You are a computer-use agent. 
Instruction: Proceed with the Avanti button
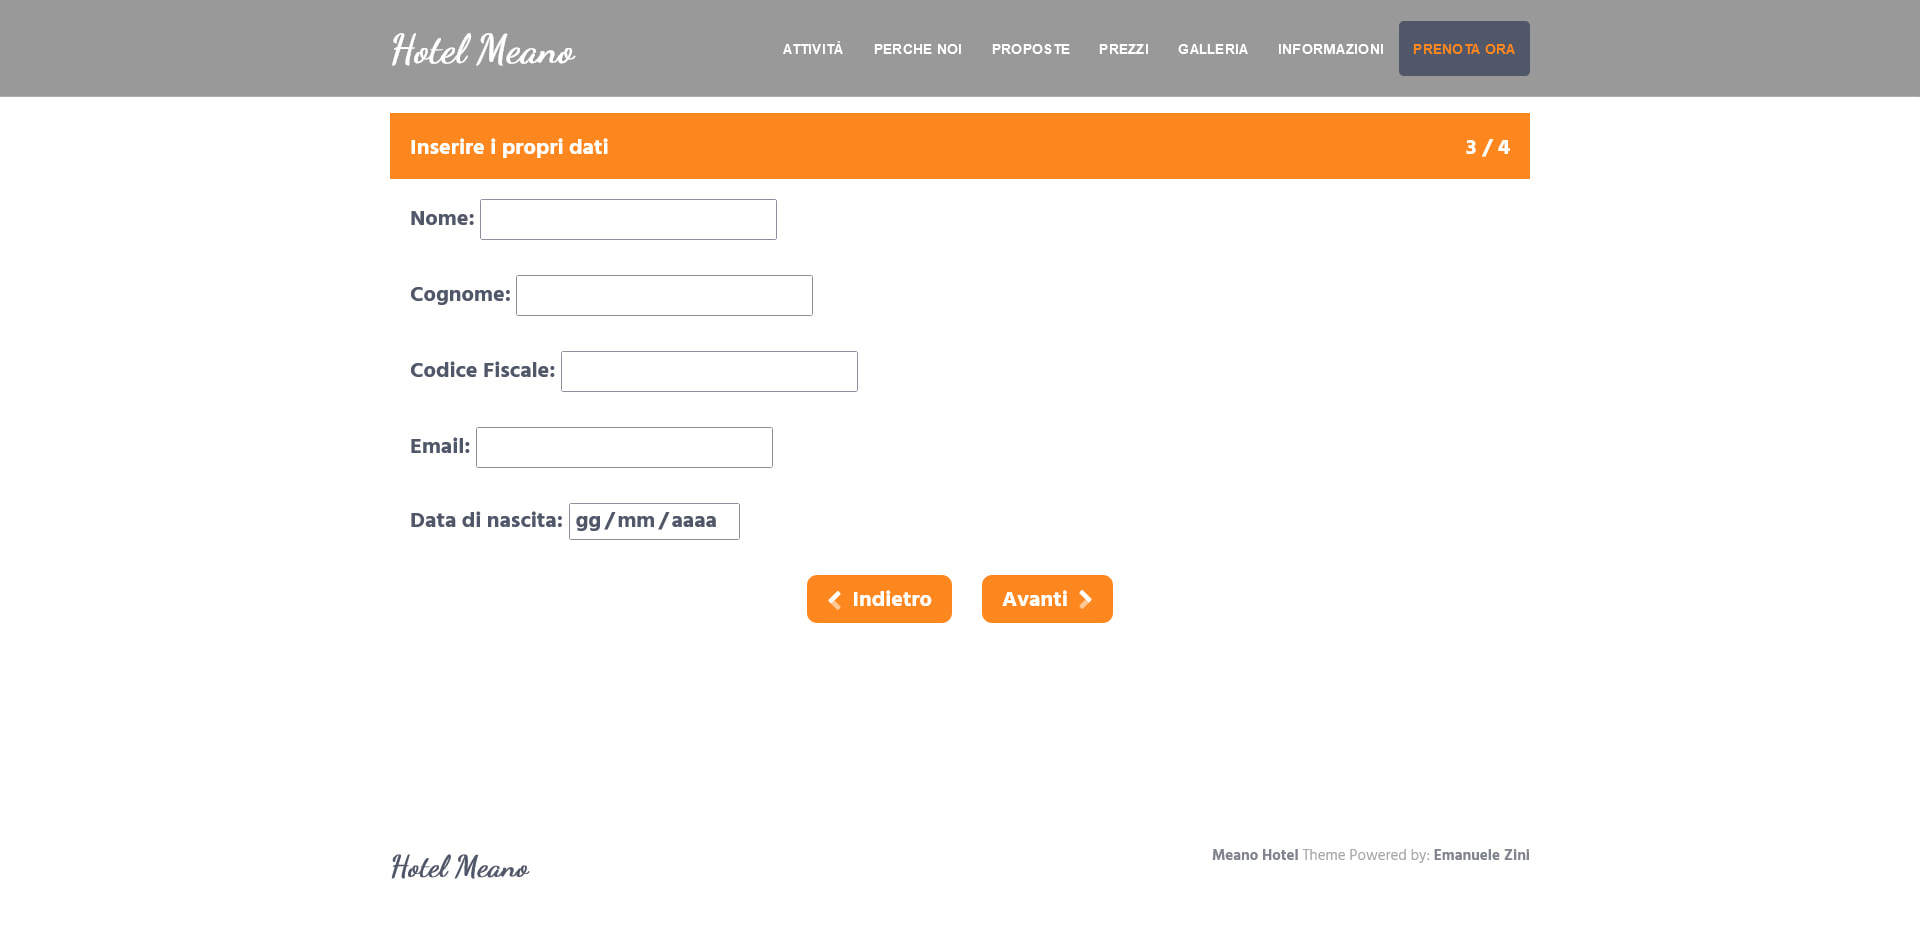[1047, 599]
